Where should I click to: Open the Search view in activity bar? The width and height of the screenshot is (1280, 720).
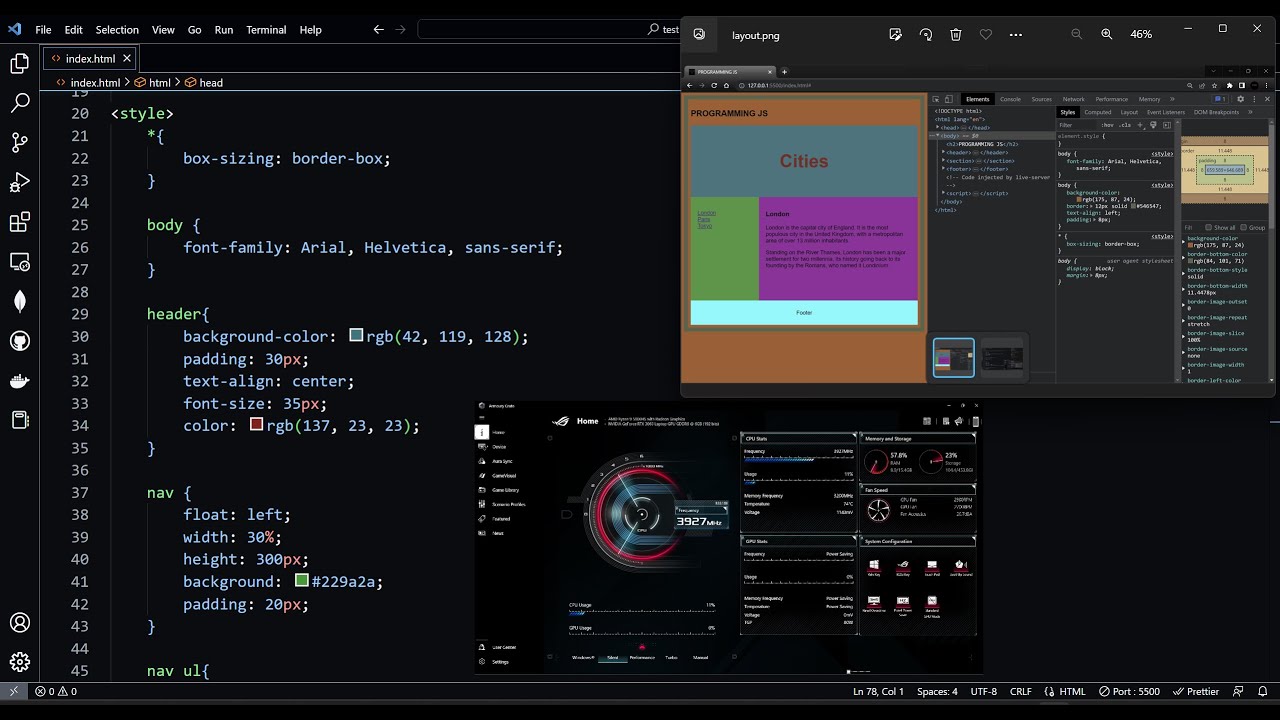[x=20, y=103]
